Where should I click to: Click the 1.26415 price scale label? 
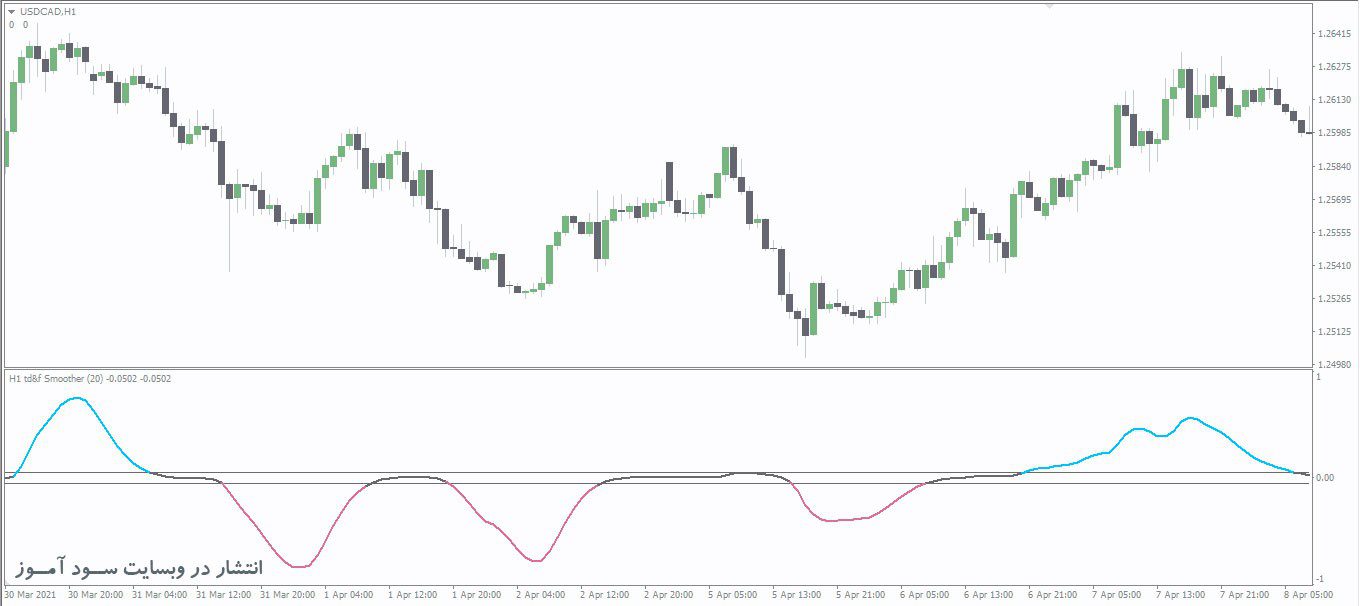coord(1334,34)
